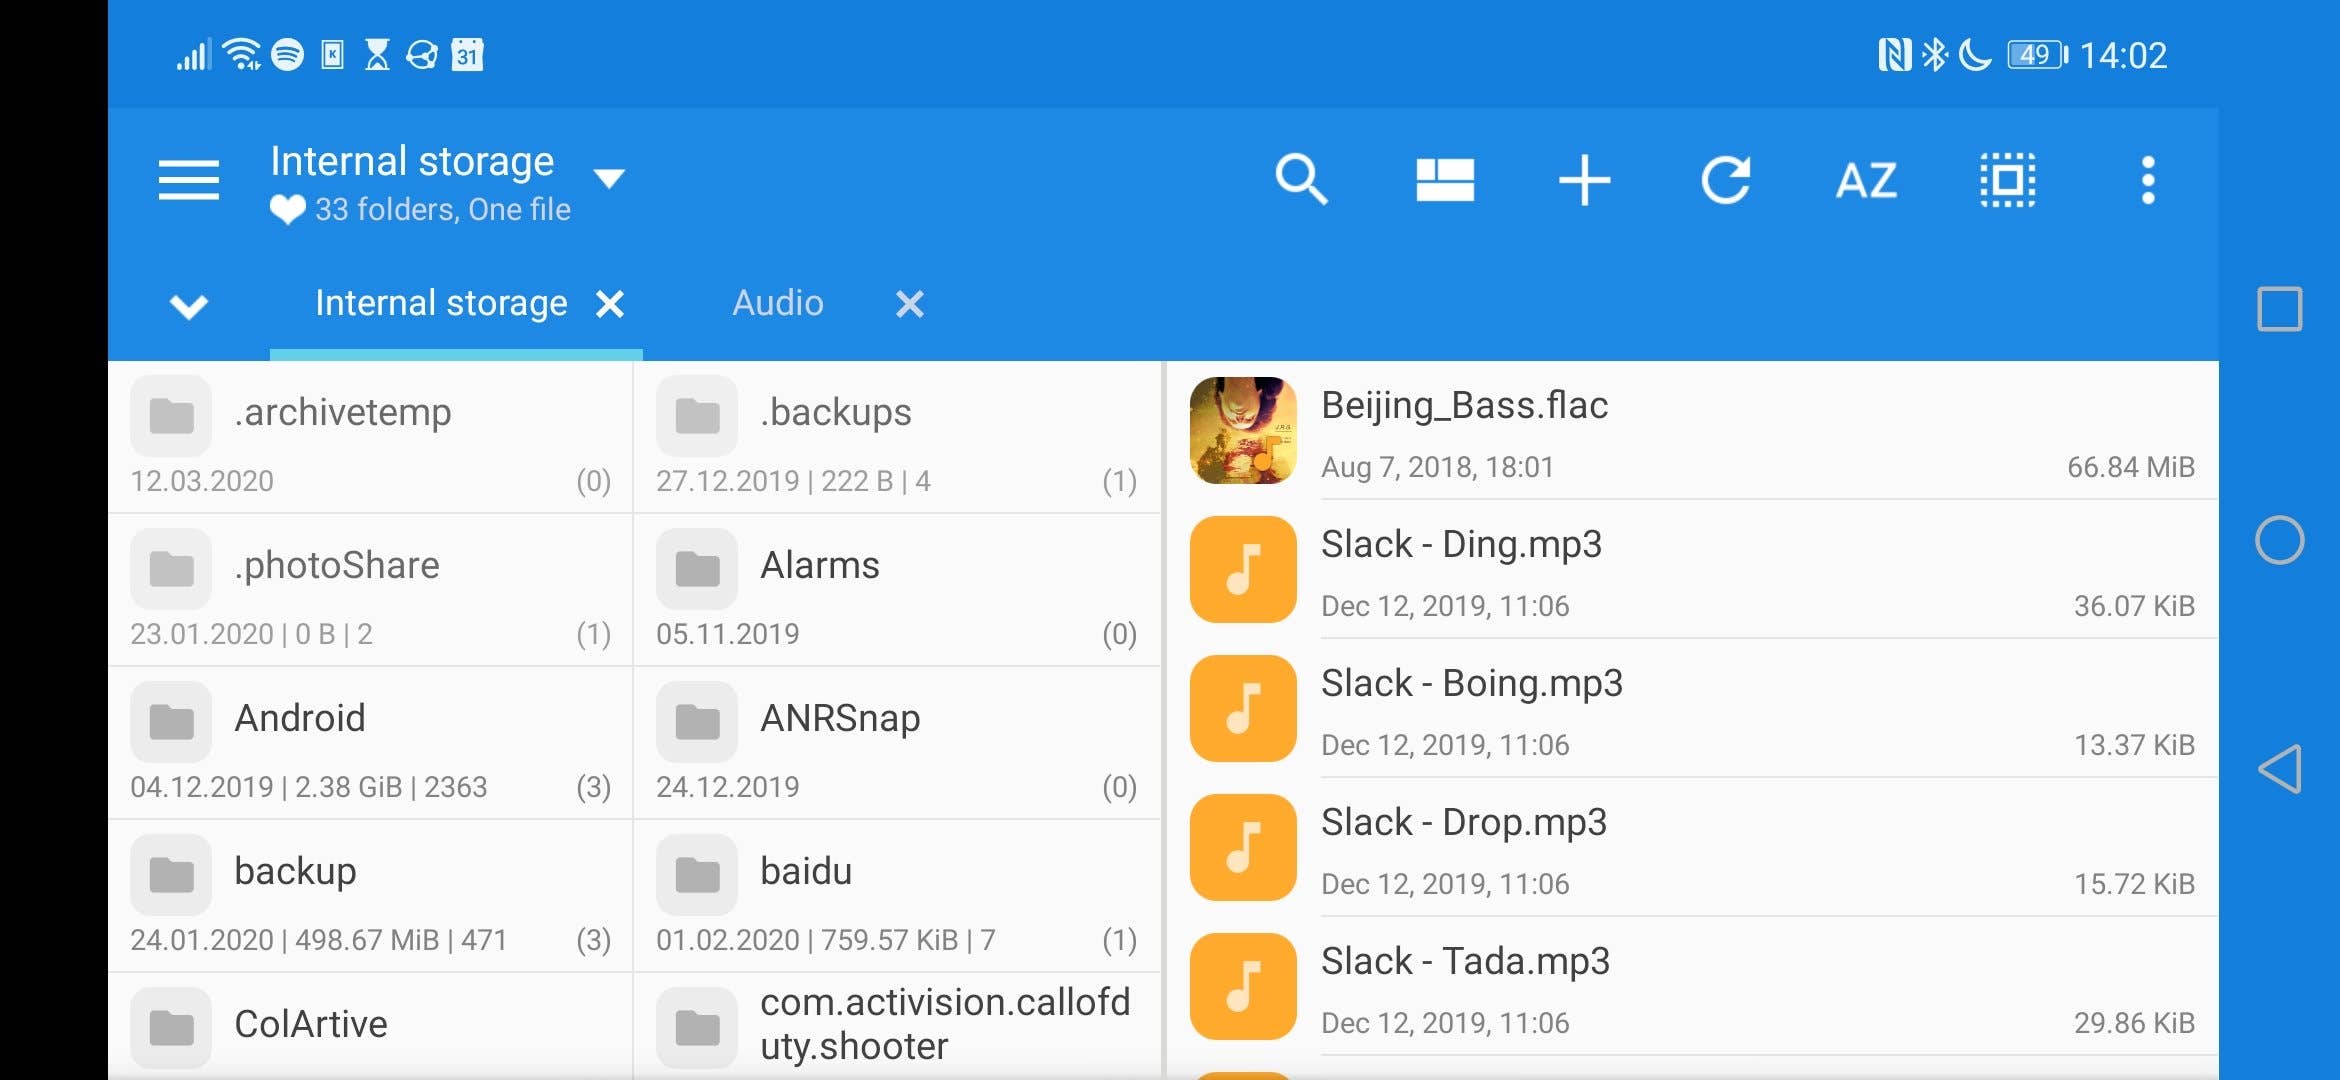Tap the heart favorite icon under Internal storage
Viewport: 2340px width, 1080px height.
click(x=286, y=209)
